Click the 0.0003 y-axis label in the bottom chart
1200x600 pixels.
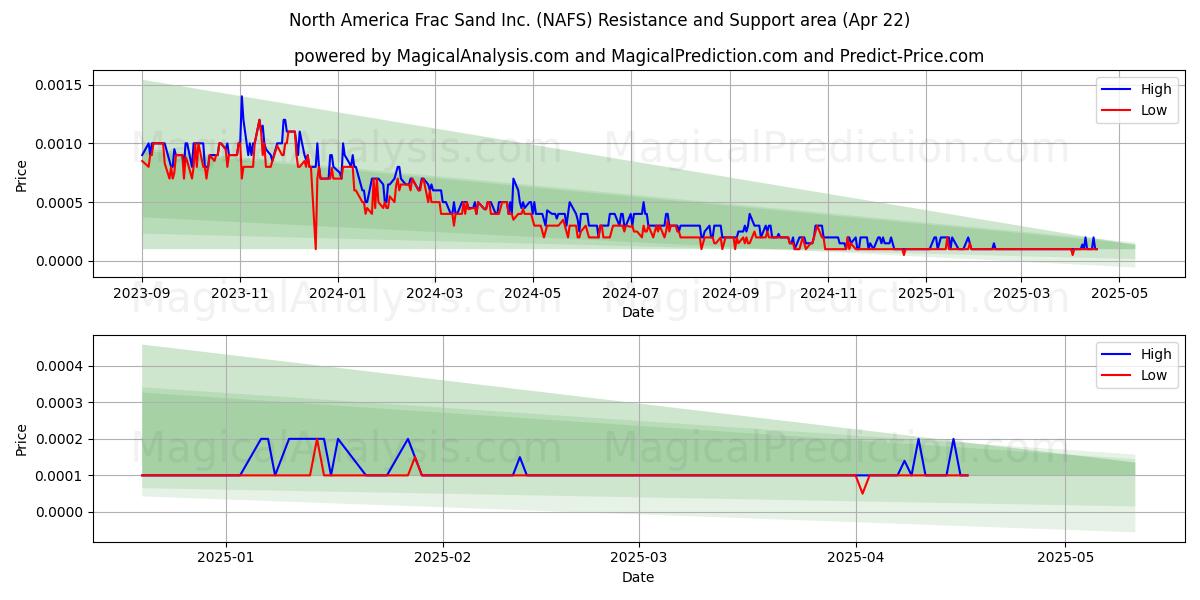click(x=60, y=403)
